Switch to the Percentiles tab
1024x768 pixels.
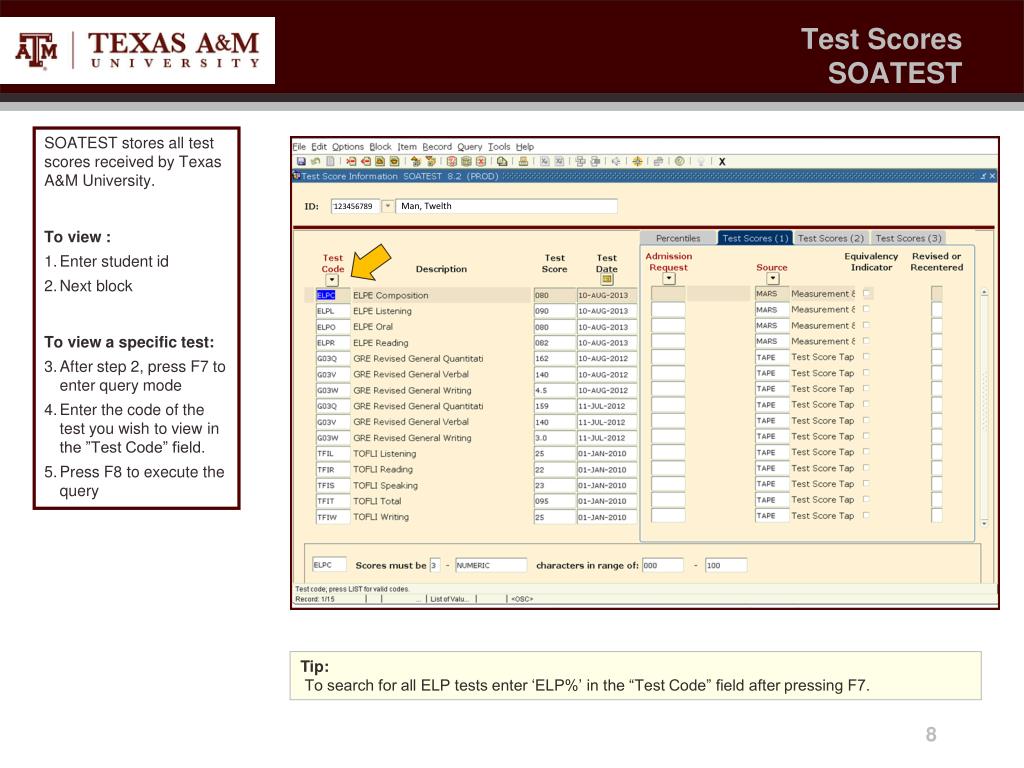(x=678, y=238)
